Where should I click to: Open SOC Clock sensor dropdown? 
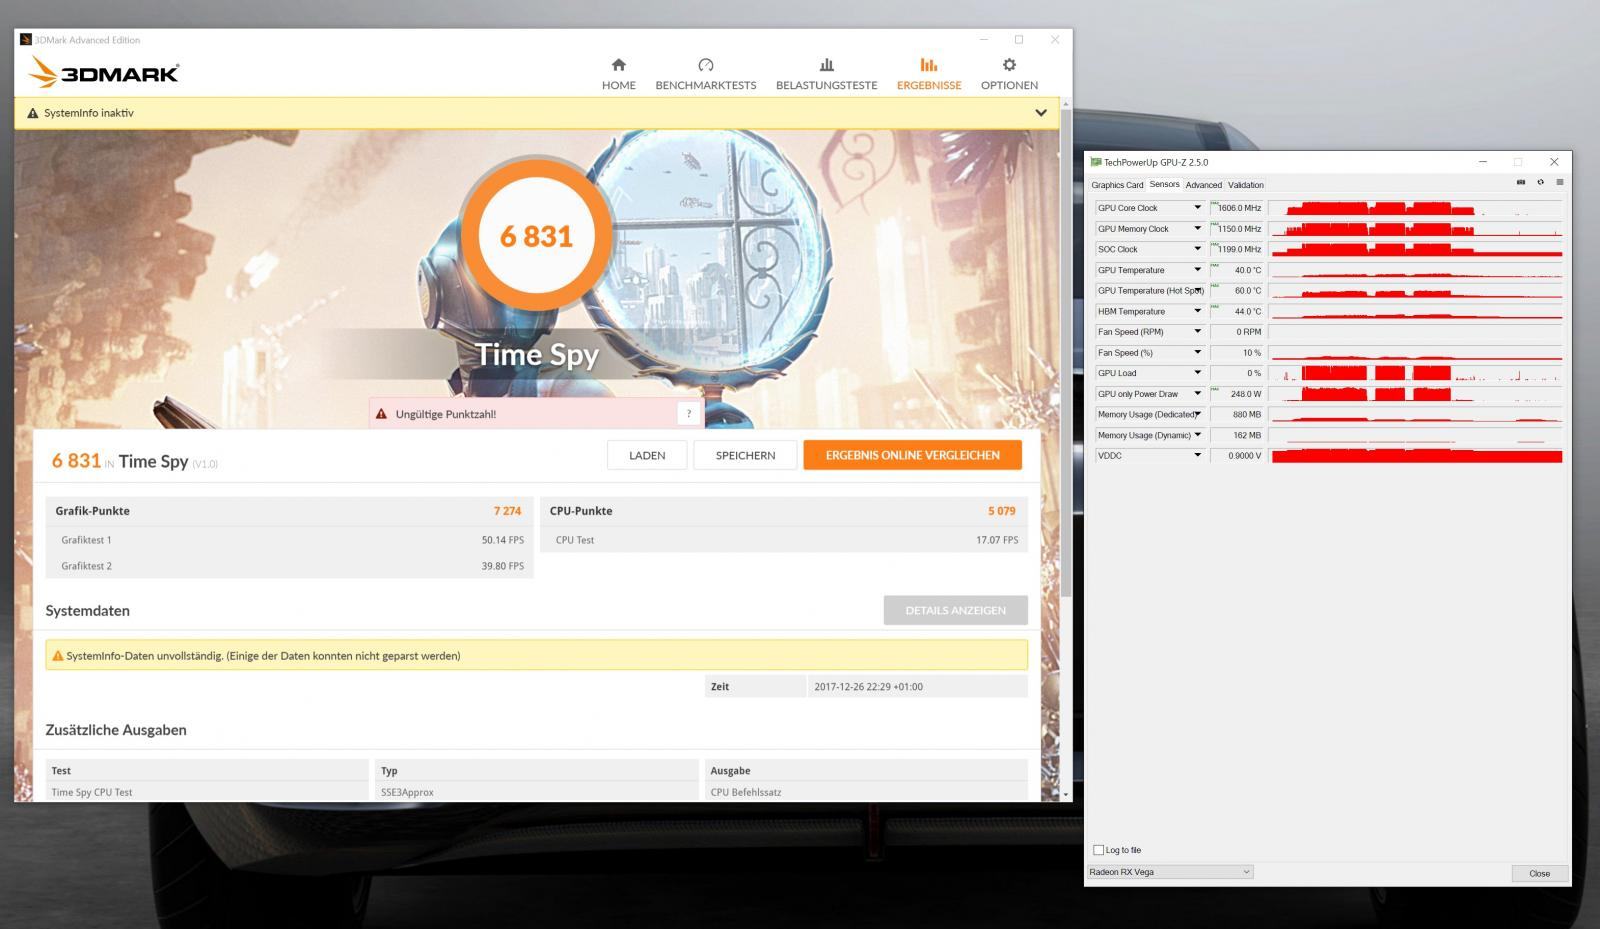click(x=1197, y=249)
